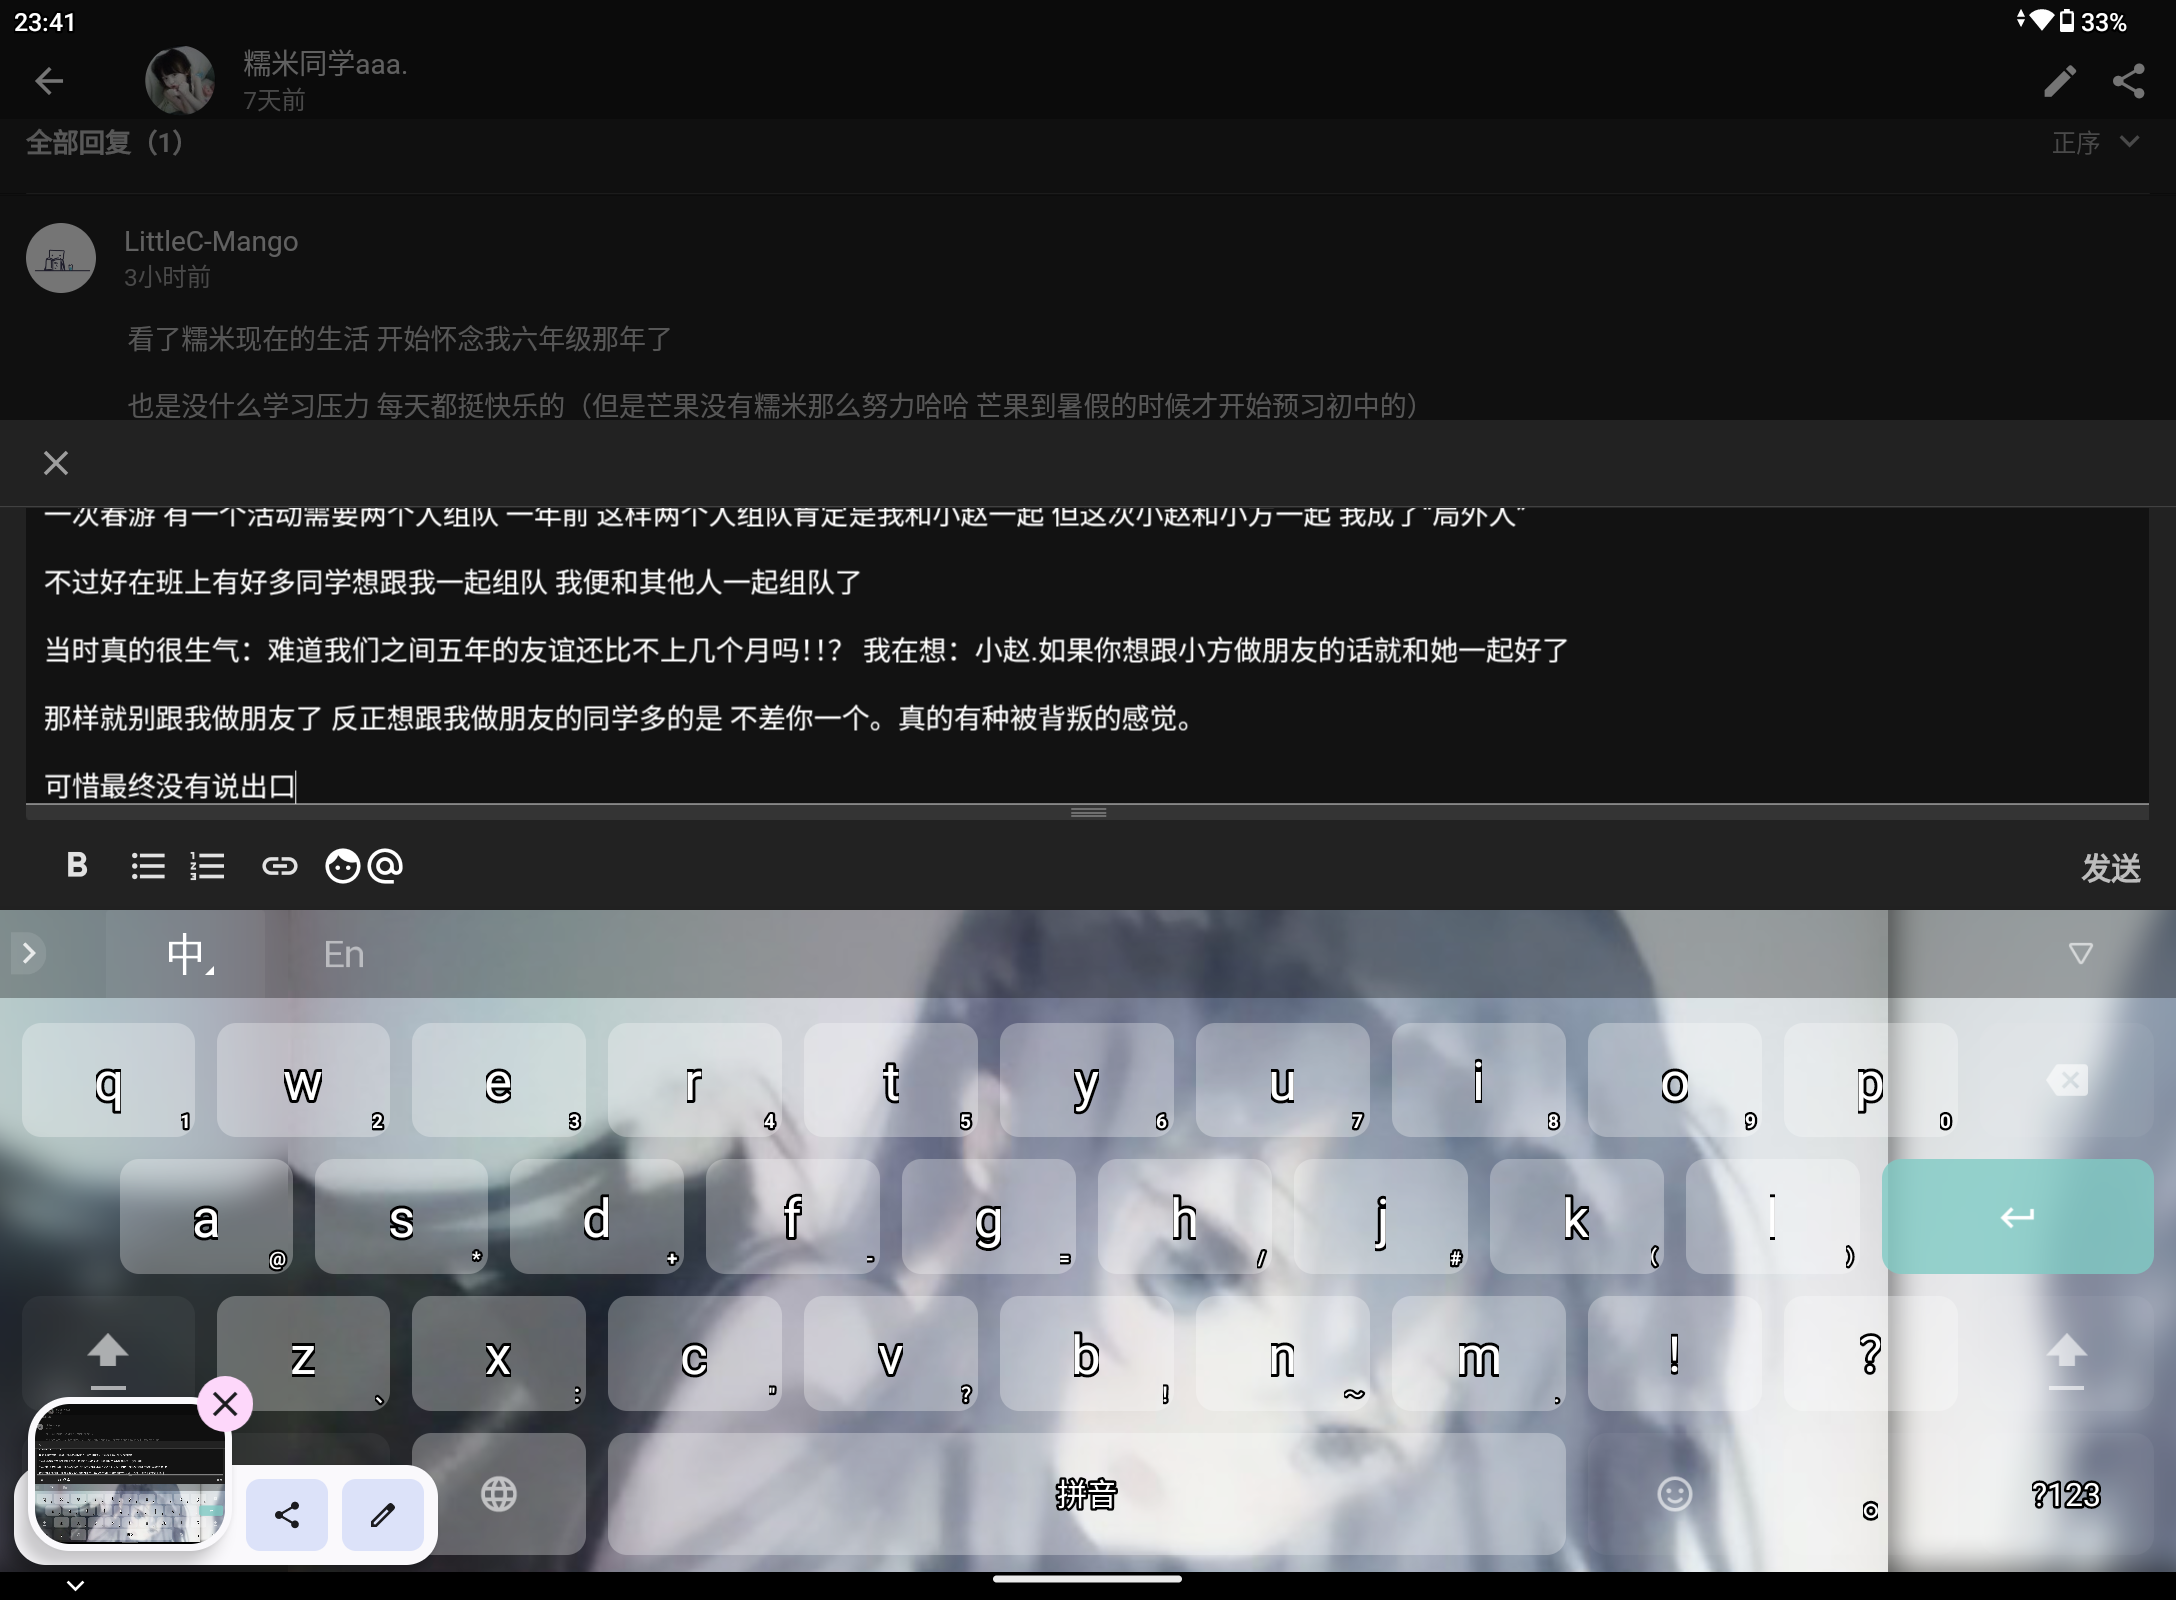Tap 发送 to send the reply
Image resolution: width=2176 pixels, height=1600 pixels.
coord(2111,868)
